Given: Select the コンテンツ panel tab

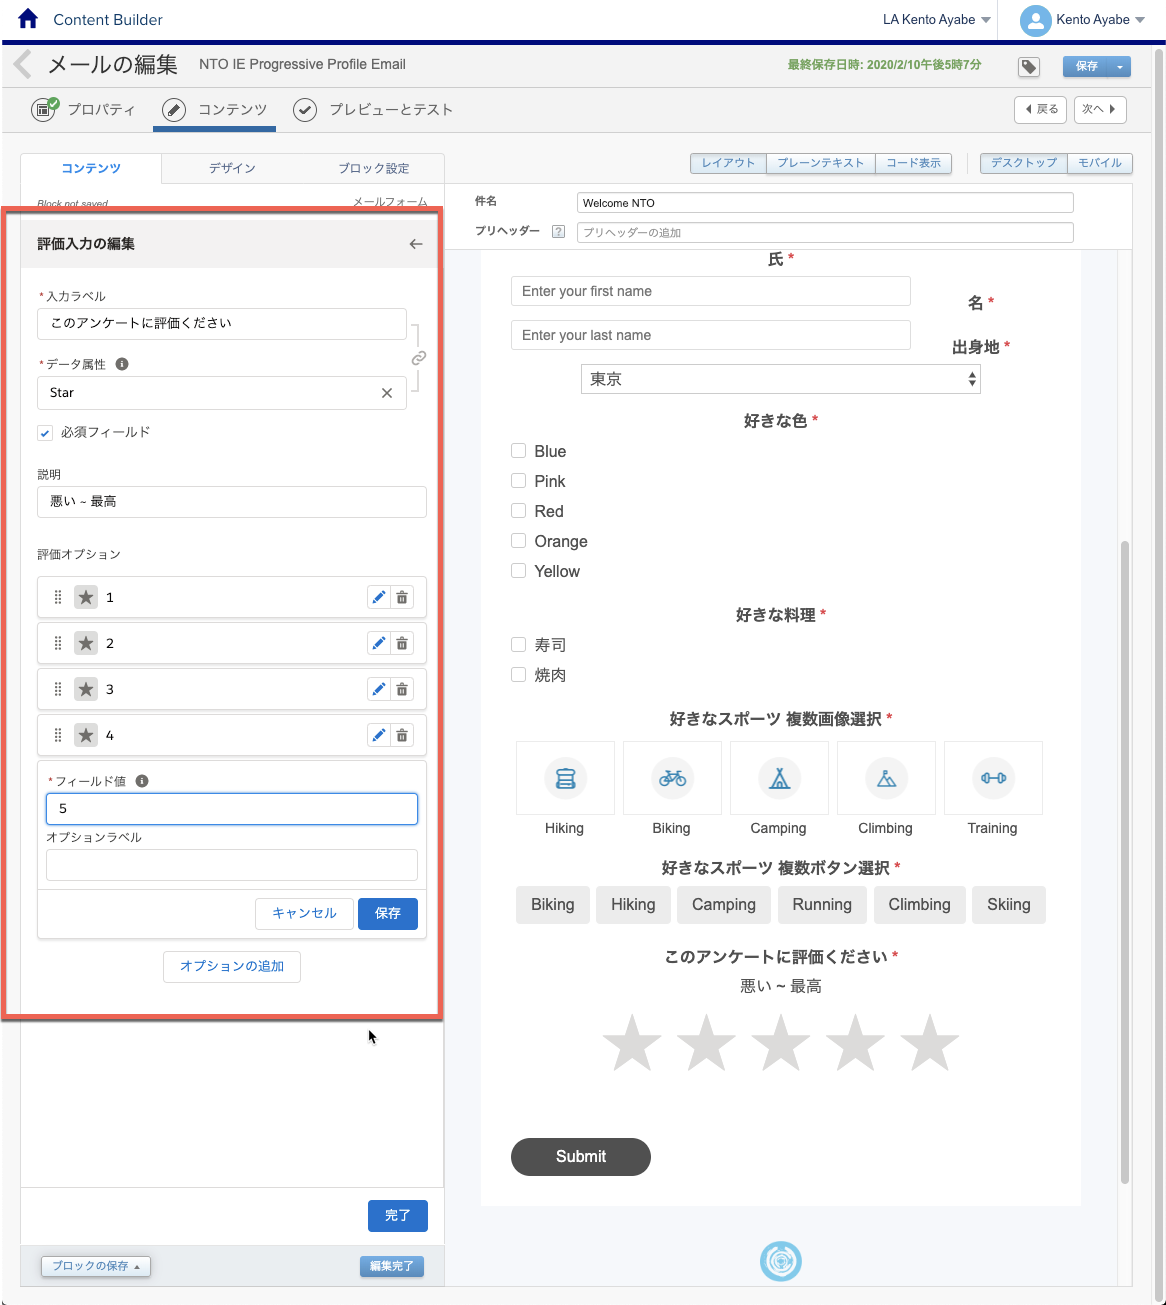Looking at the screenshot, I should [x=91, y=168].
